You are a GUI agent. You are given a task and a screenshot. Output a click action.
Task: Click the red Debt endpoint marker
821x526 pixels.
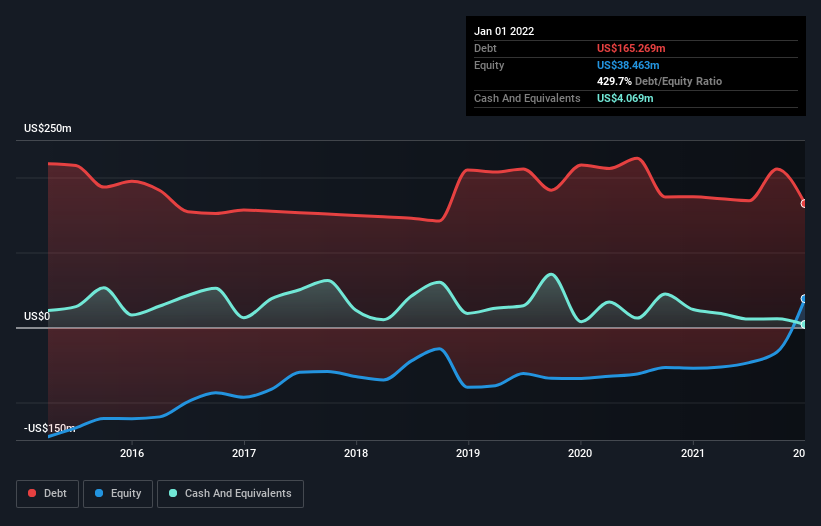(x=804, y=204)
